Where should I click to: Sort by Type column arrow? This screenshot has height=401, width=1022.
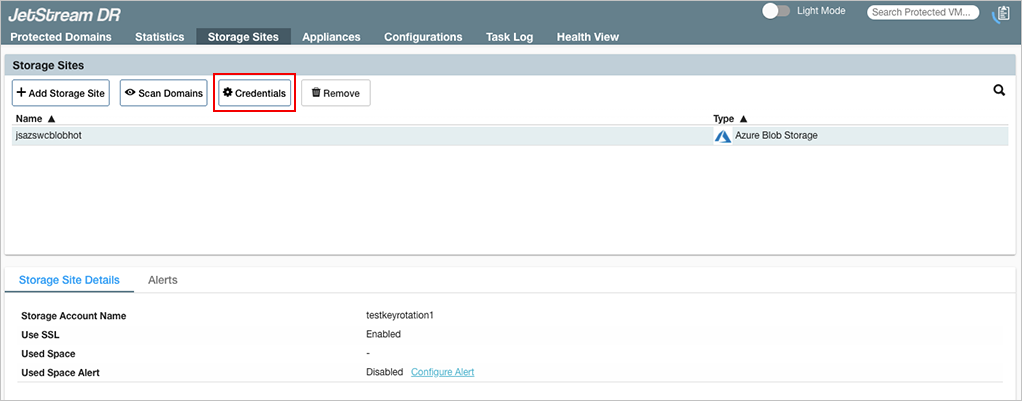[x=743, y=118]
